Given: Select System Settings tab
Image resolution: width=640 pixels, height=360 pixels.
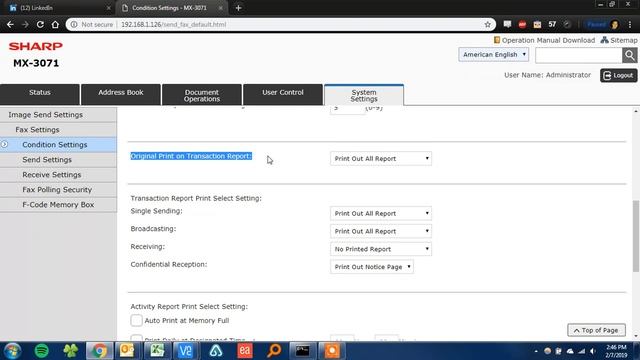Looking at the screenshot, I should tap(364, 95).
